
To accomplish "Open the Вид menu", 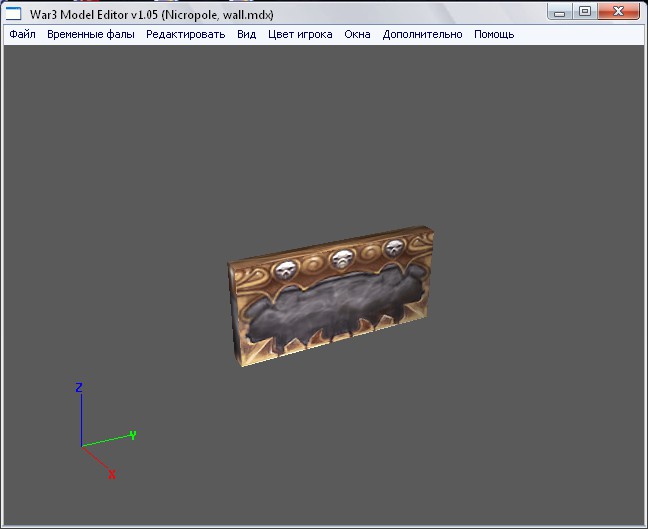I will click(247, 34).
